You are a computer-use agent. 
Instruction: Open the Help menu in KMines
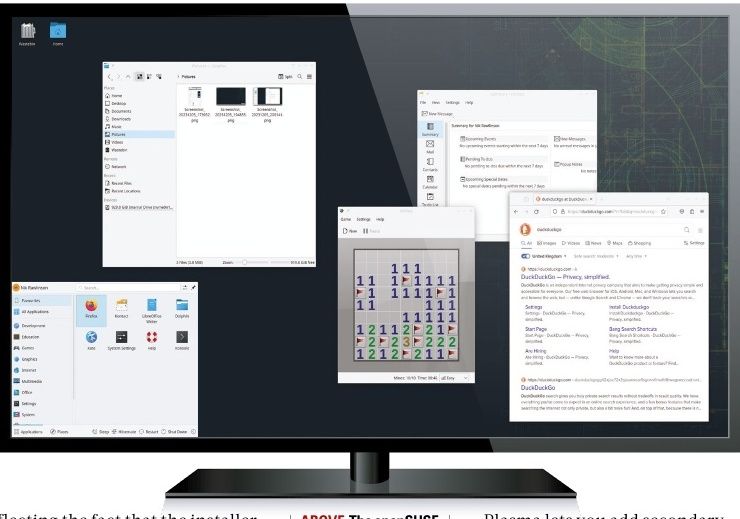coord(380,219)
